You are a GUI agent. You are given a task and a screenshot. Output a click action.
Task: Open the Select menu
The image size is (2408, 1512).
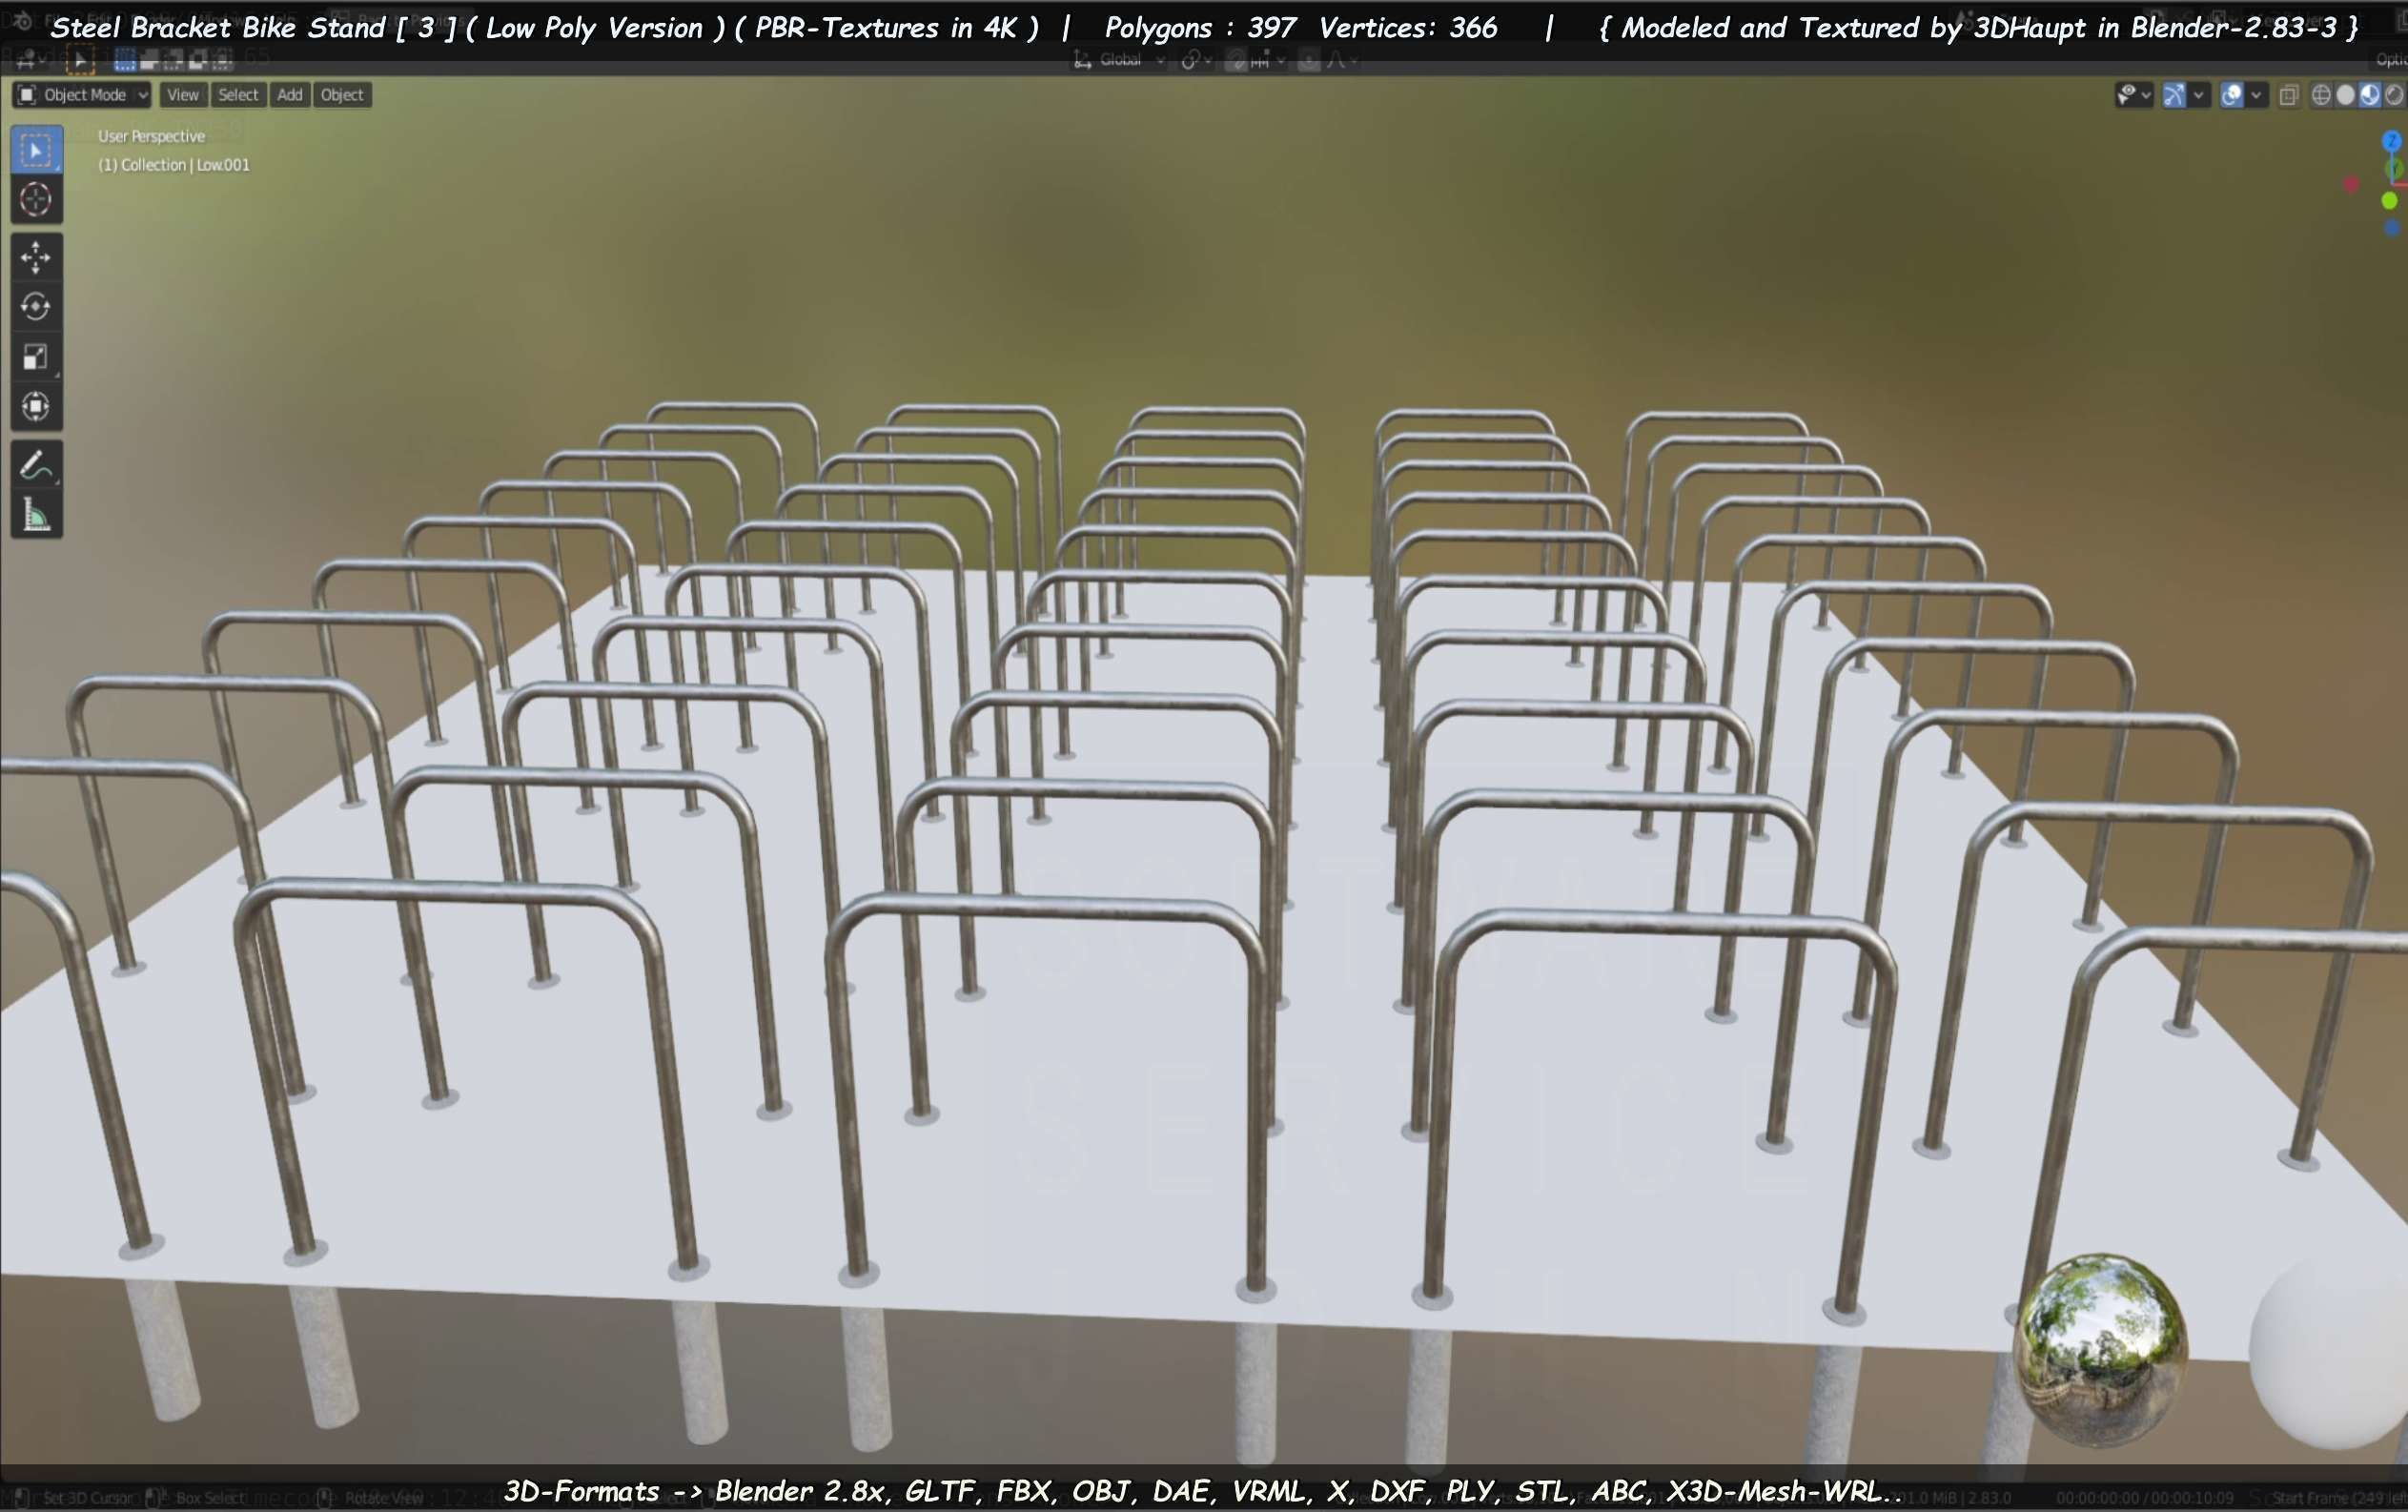pyautogui.click(x=238, y=95)
